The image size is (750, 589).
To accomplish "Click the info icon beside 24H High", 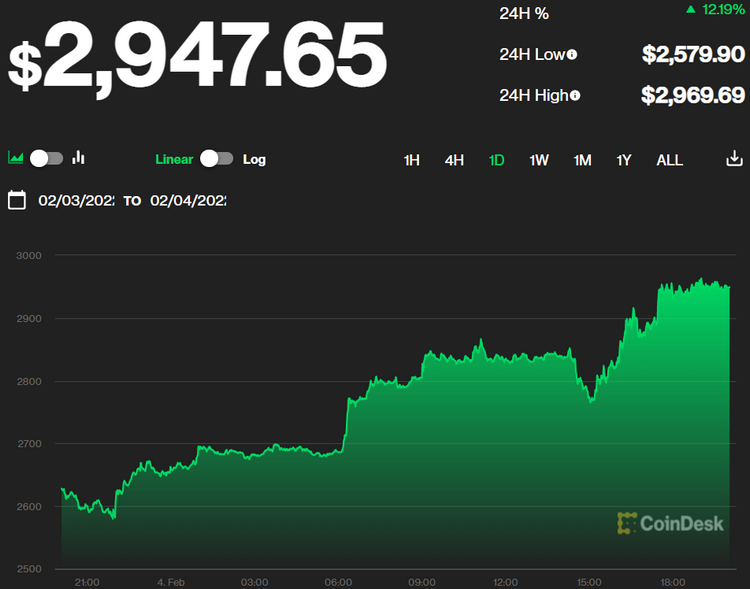I will (575, 95).
